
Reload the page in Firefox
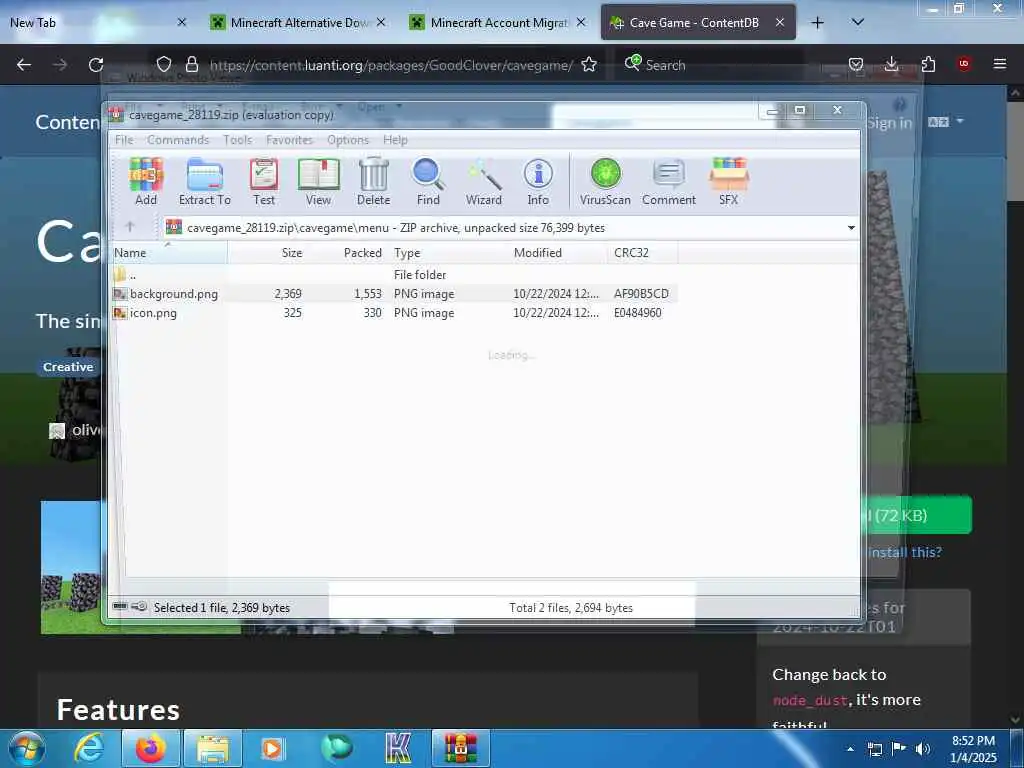96,65
